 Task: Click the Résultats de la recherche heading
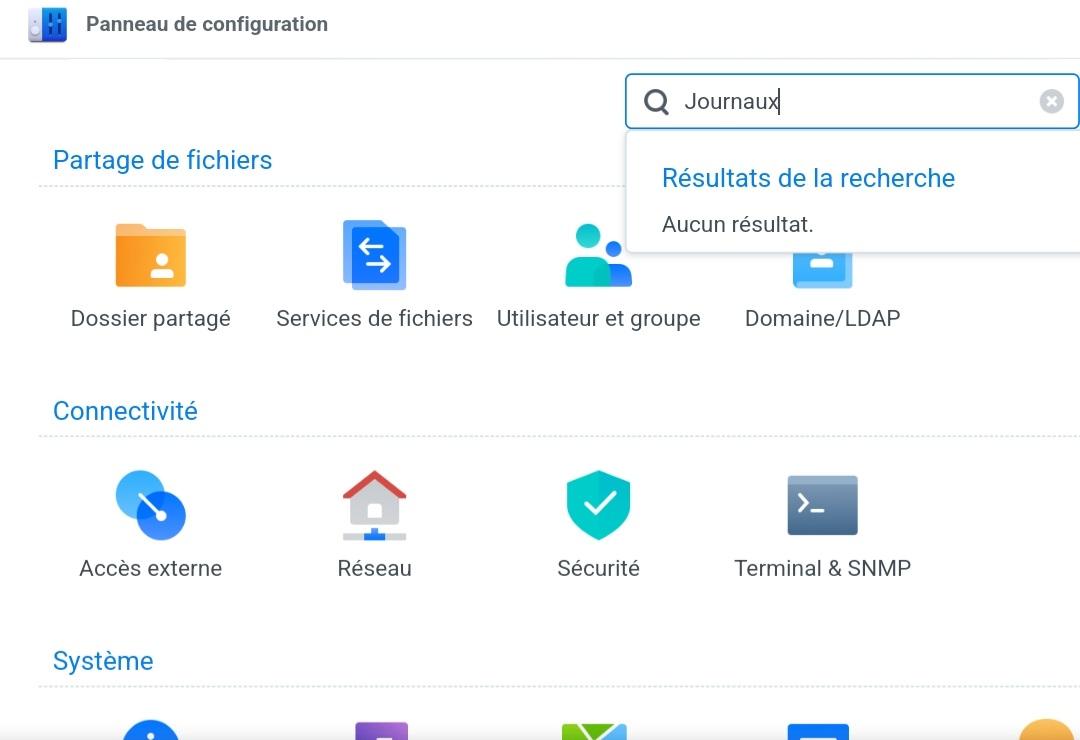pyautogui.click(x=808, y=178)
